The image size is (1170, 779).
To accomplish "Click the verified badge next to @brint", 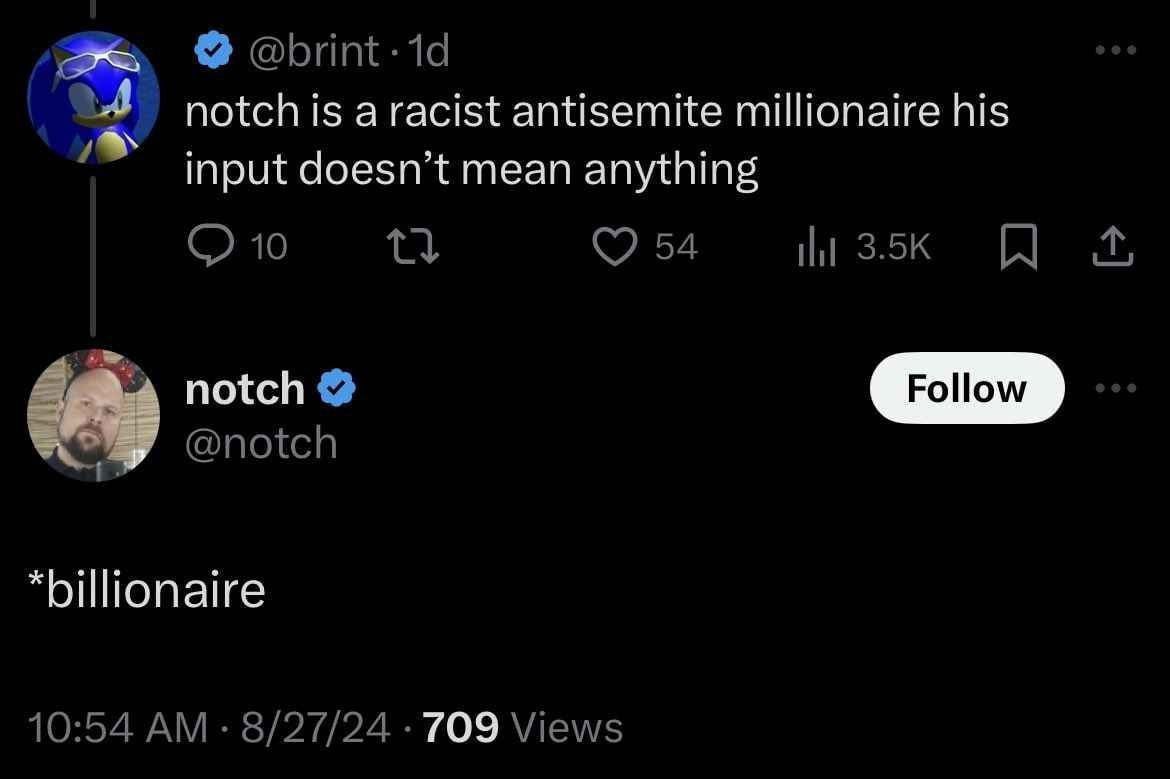I will [213, 50].
